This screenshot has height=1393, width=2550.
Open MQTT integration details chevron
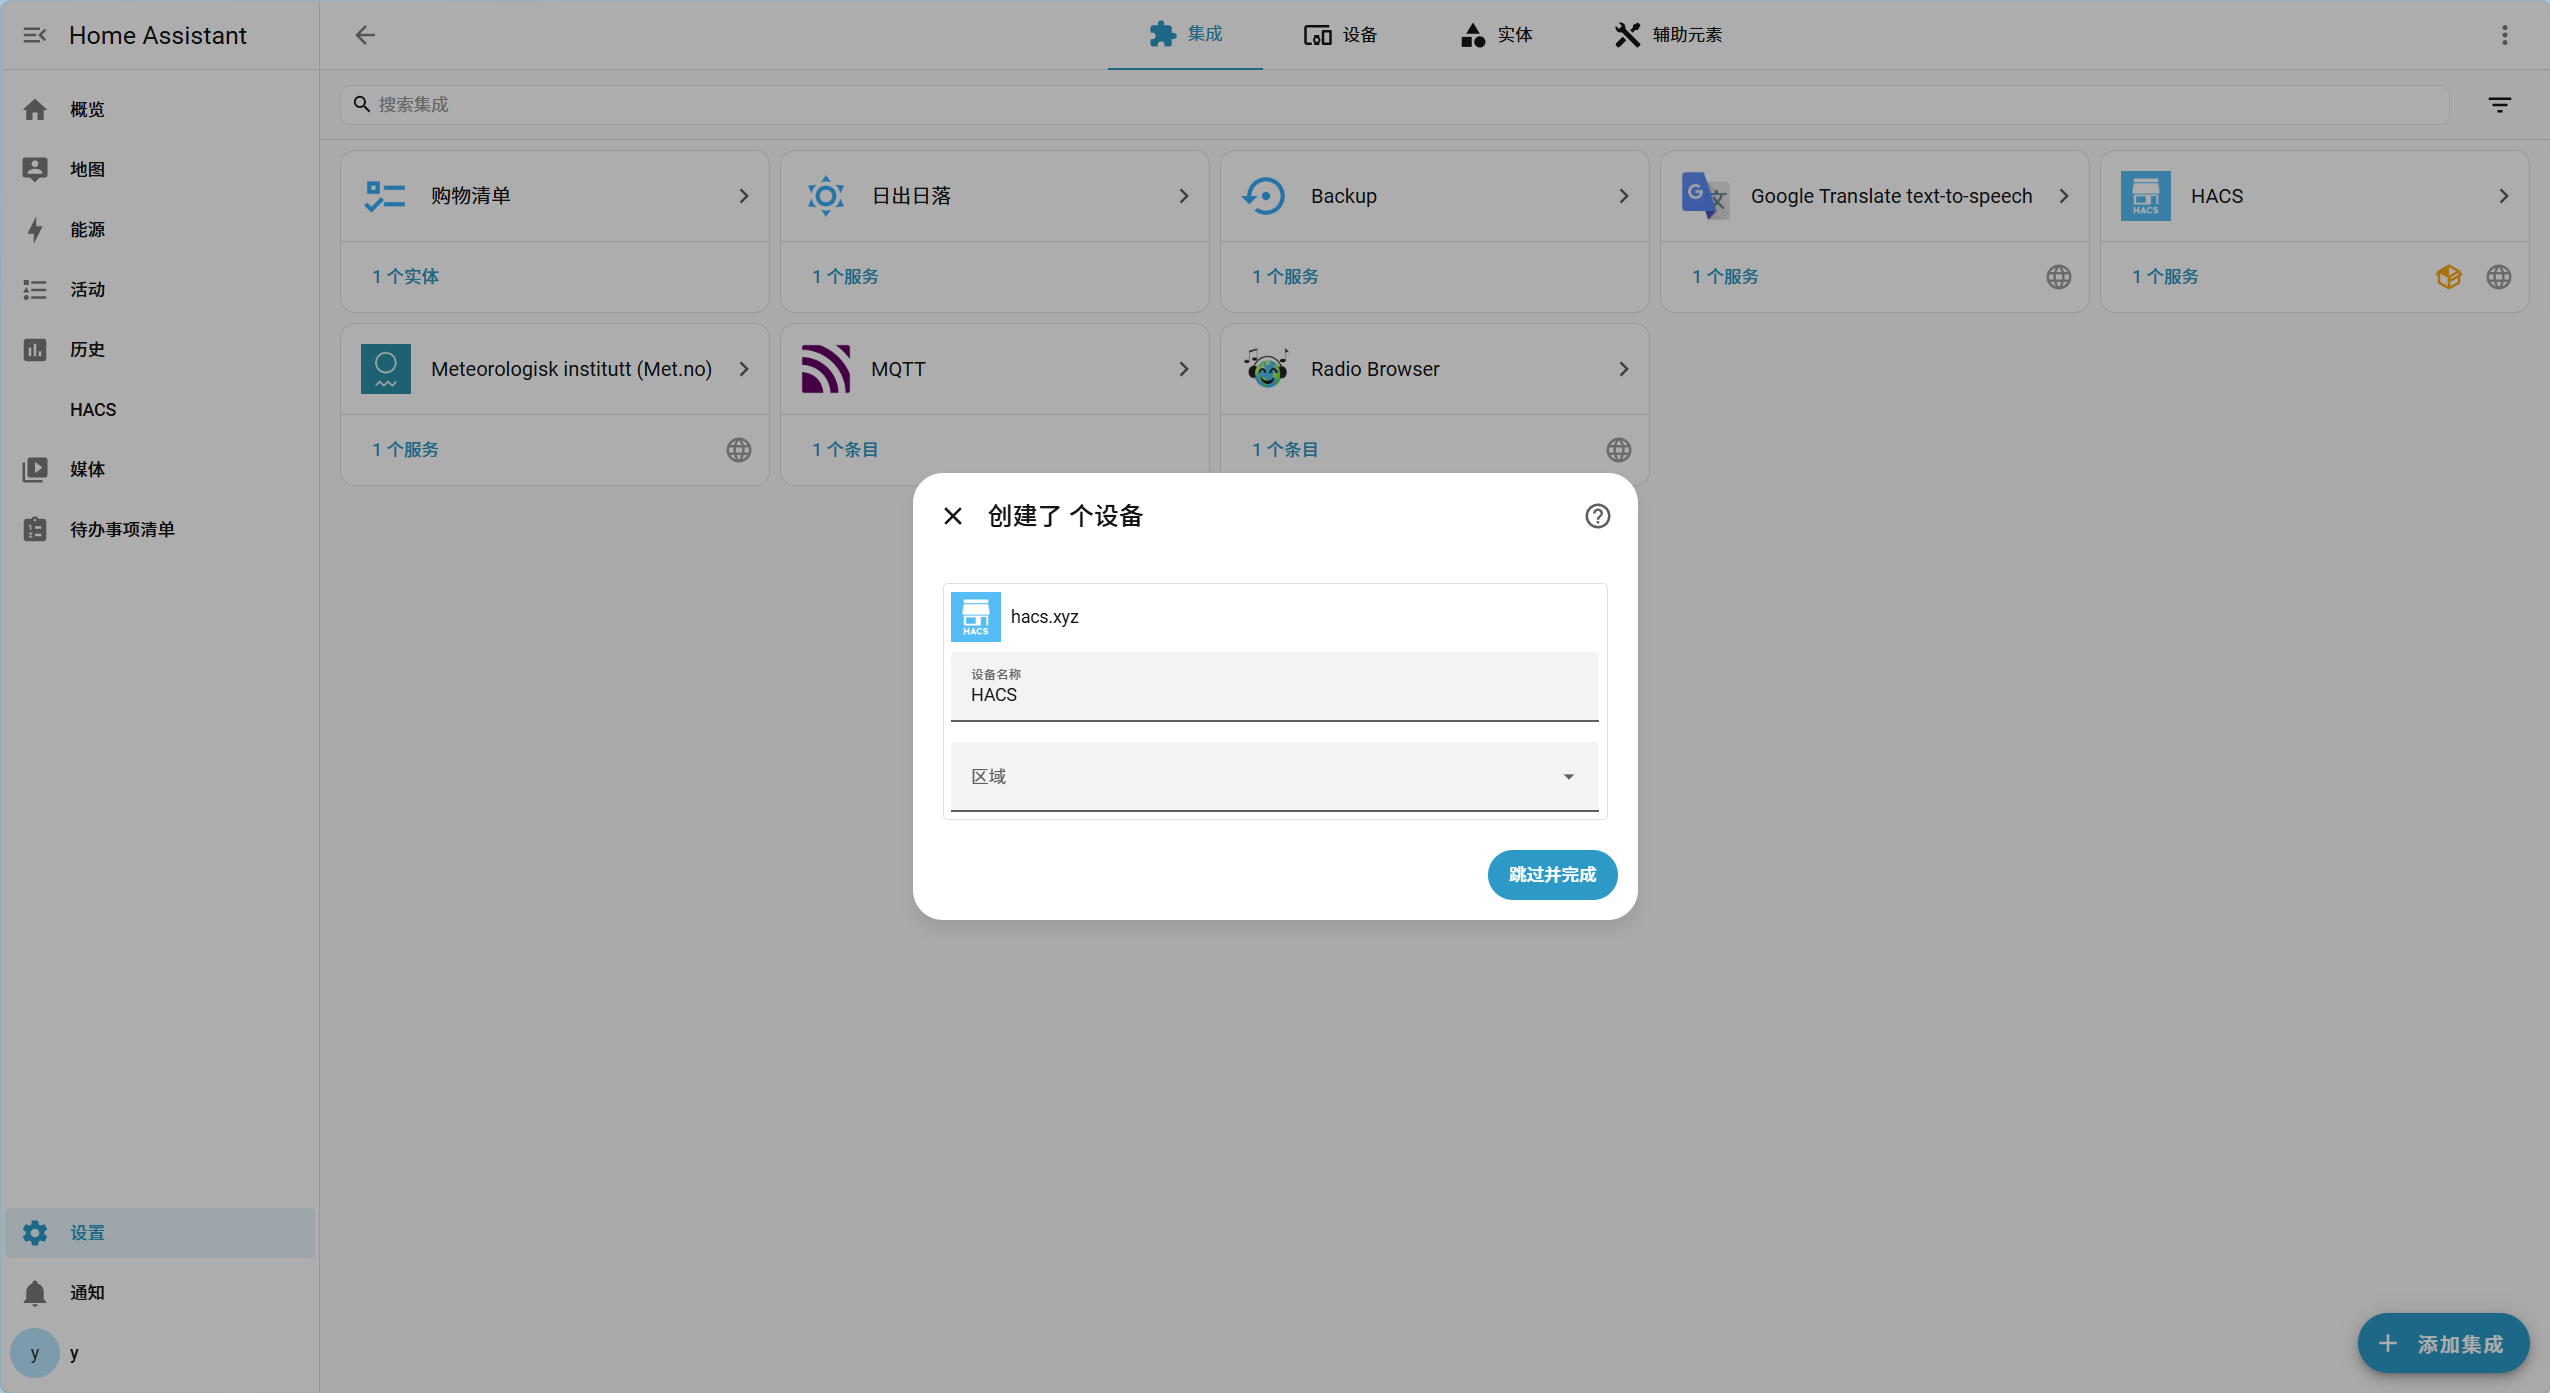[x=1182, y=368]
